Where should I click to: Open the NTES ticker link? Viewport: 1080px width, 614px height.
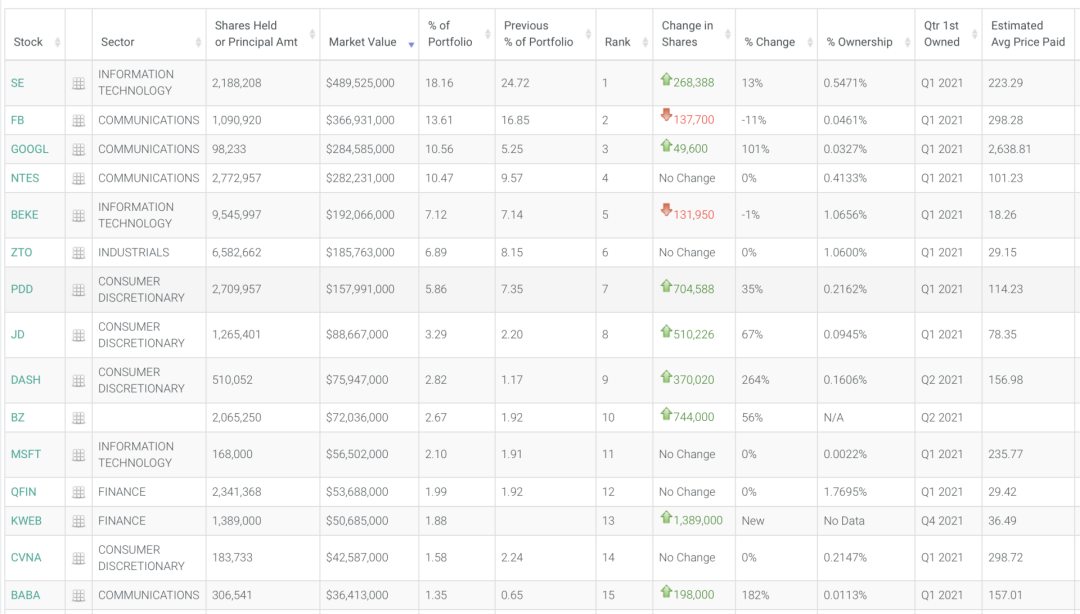pyautogui.click(x=25, y=178)
